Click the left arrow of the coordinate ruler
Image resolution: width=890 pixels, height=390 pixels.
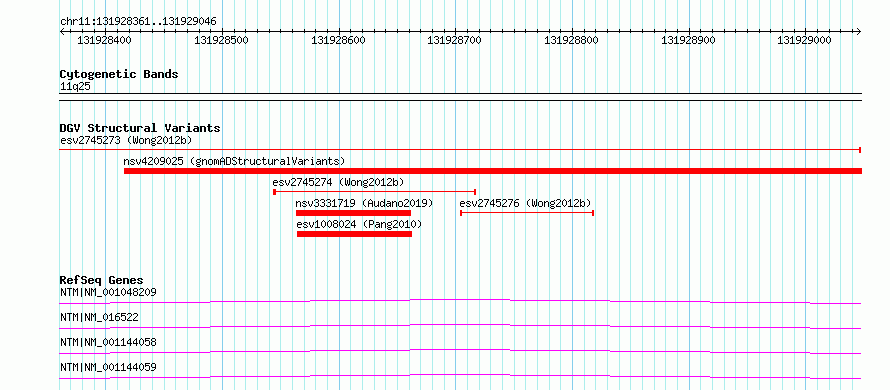click(x=62, y=31)
